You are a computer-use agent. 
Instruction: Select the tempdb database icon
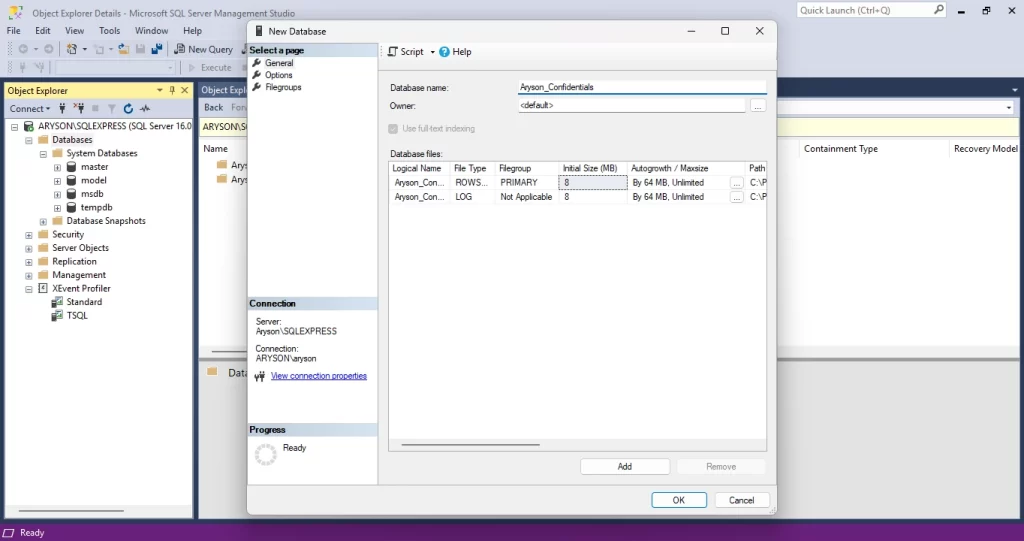[71, 207]
